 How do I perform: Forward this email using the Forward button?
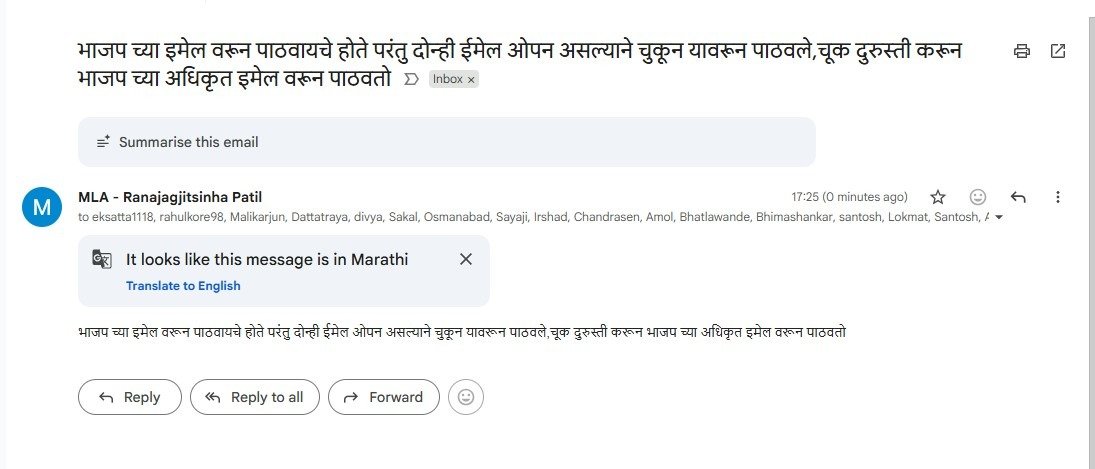(x=384, y=397)
